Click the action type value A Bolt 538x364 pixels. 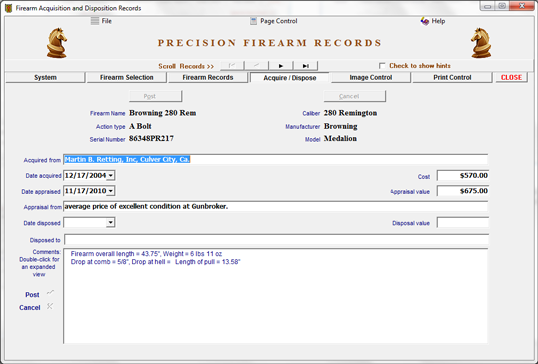pos(140,126)
